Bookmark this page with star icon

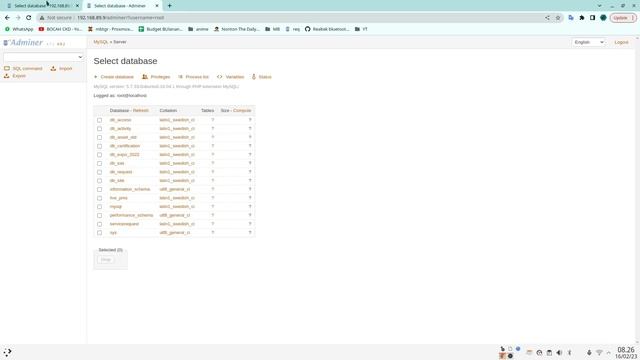click(x=558, y=18)
